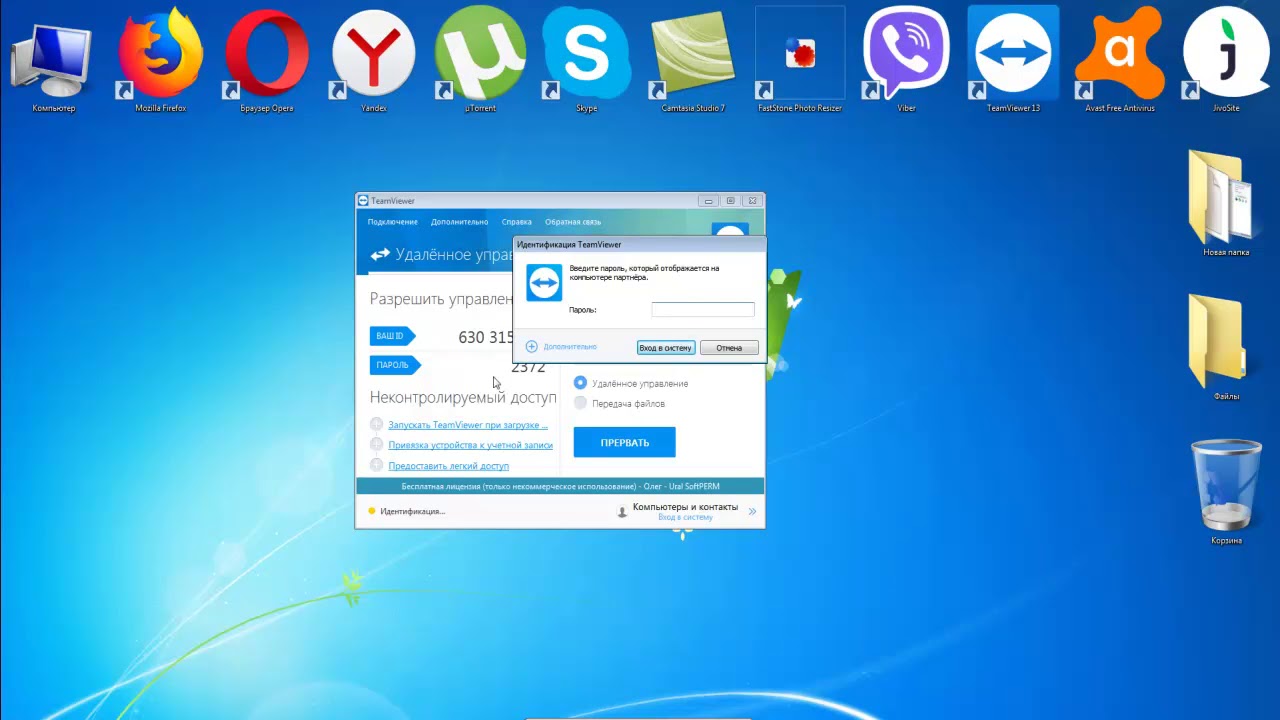1280x720 pixels.
Task: Click plus icon beside Предоставить легкий доступ
Action: pos(376,466)
